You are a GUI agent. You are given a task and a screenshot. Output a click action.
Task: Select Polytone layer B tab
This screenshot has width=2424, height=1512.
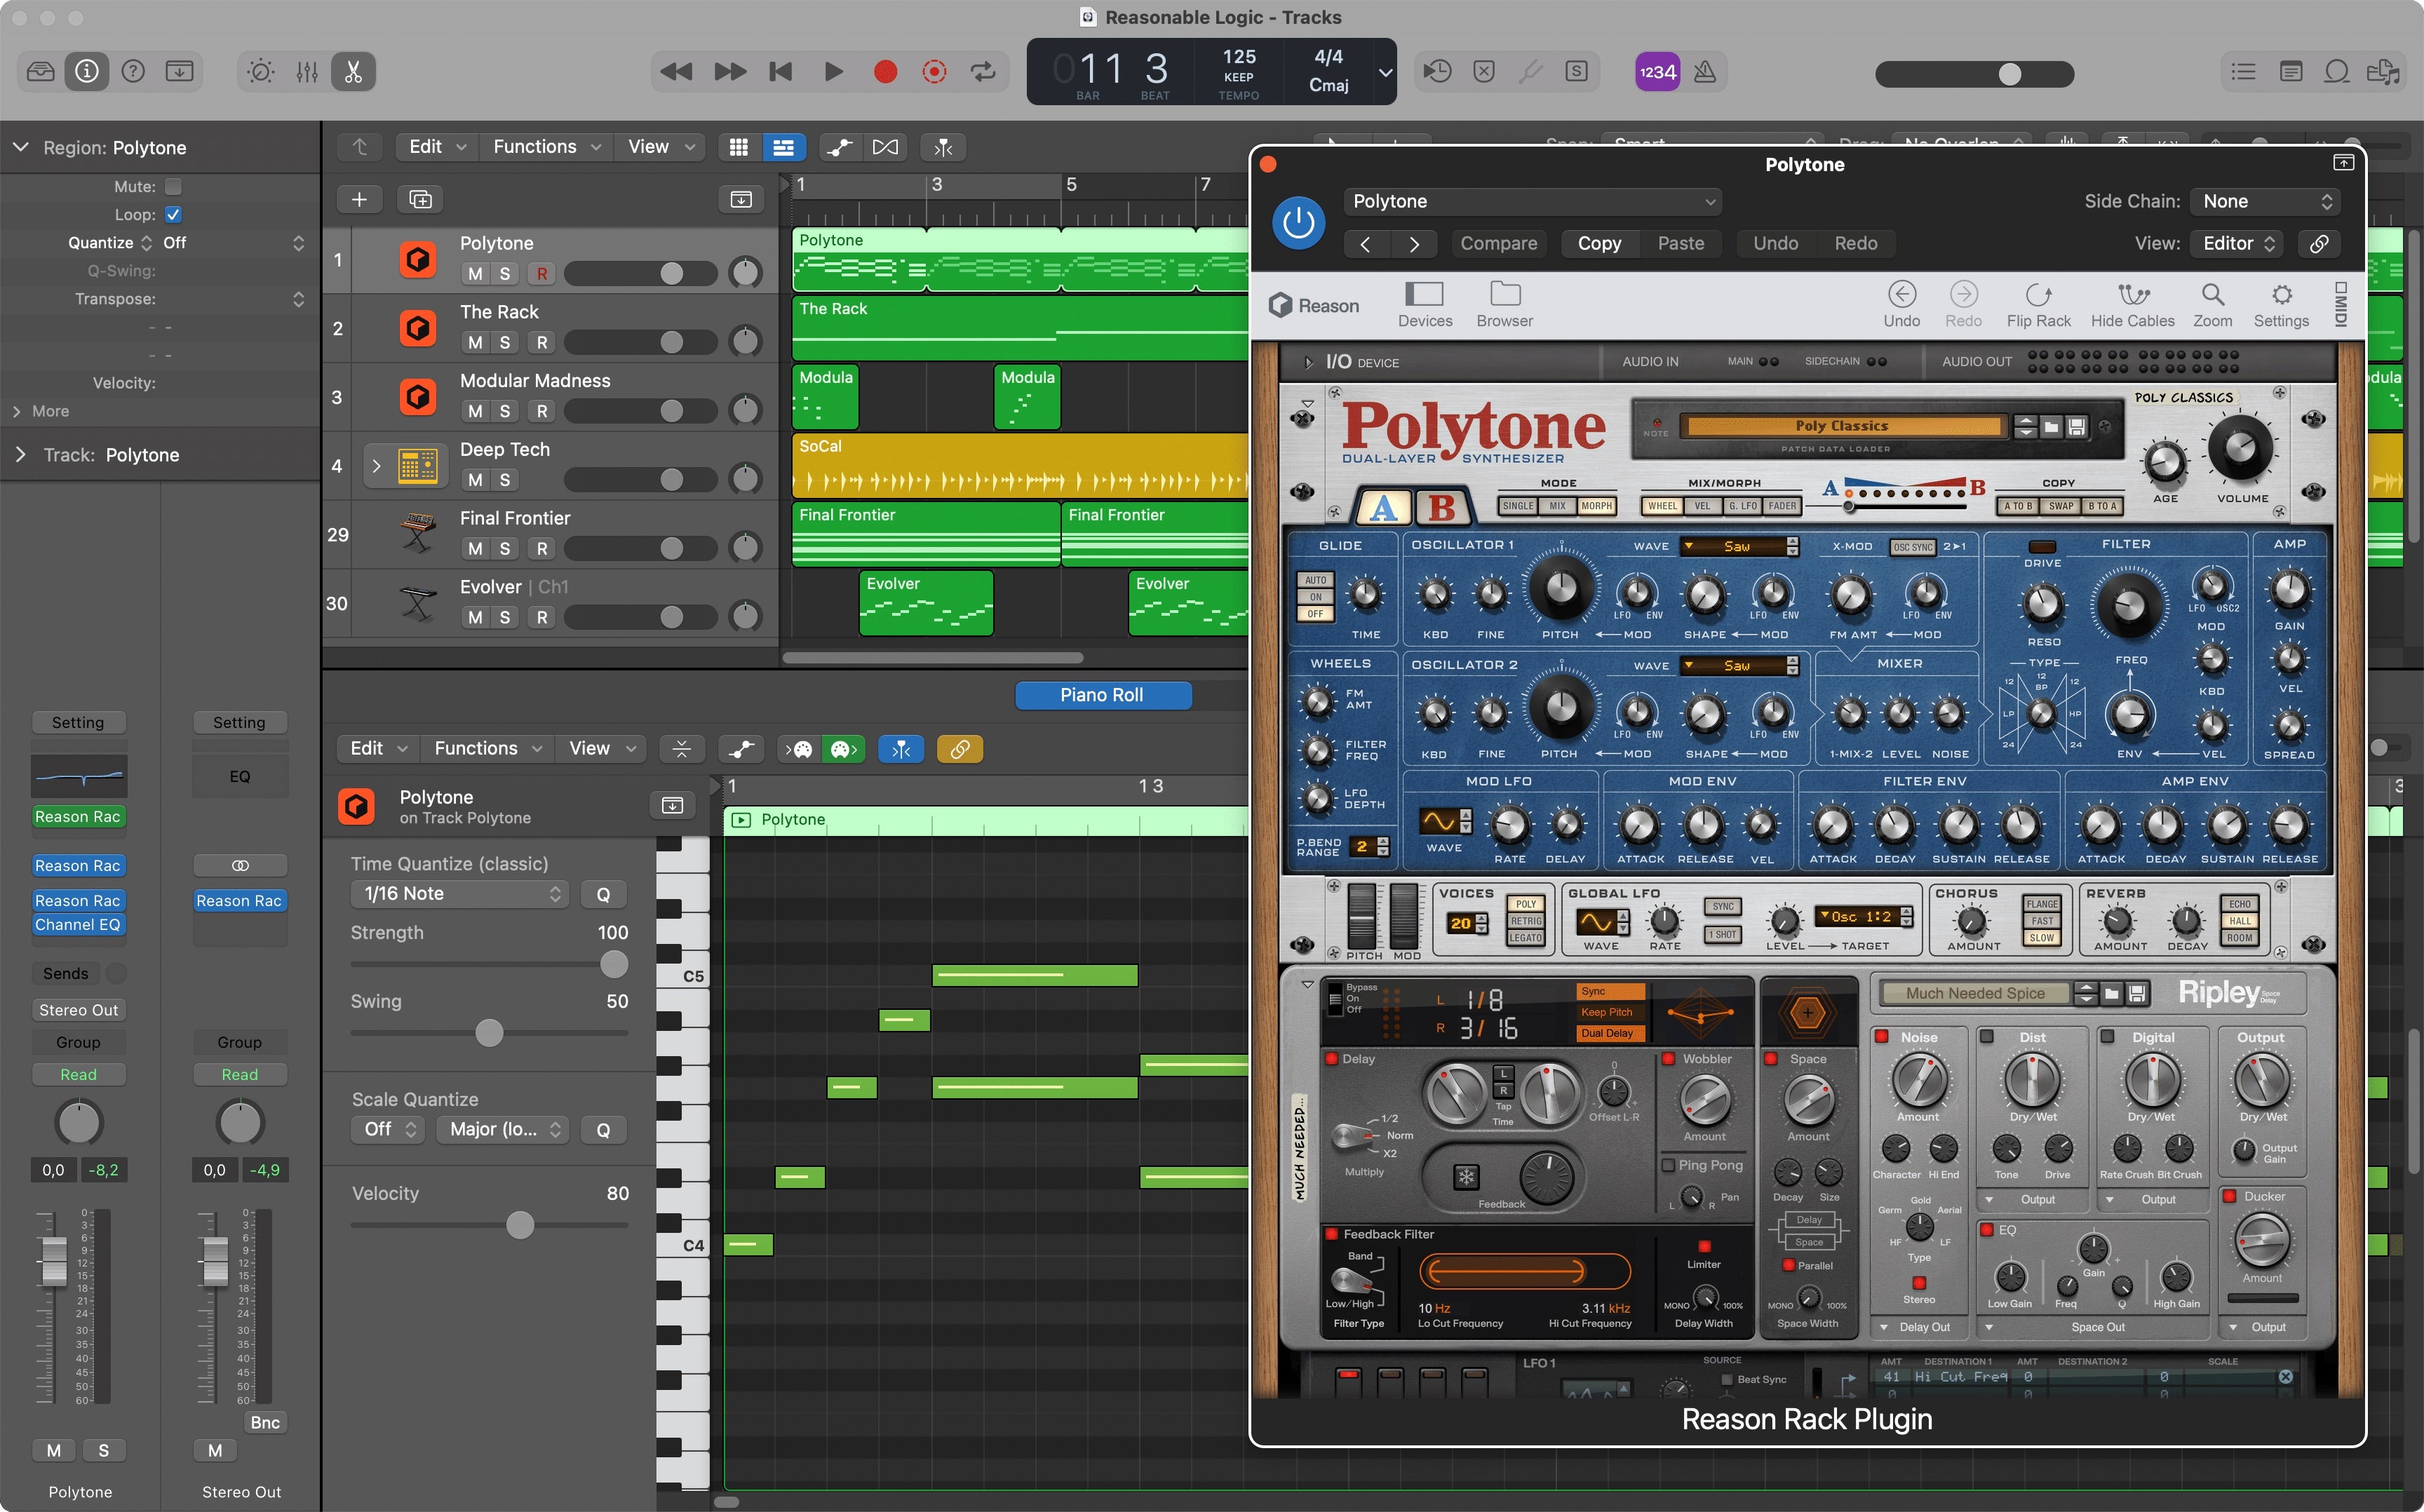tap(1441, 507)
